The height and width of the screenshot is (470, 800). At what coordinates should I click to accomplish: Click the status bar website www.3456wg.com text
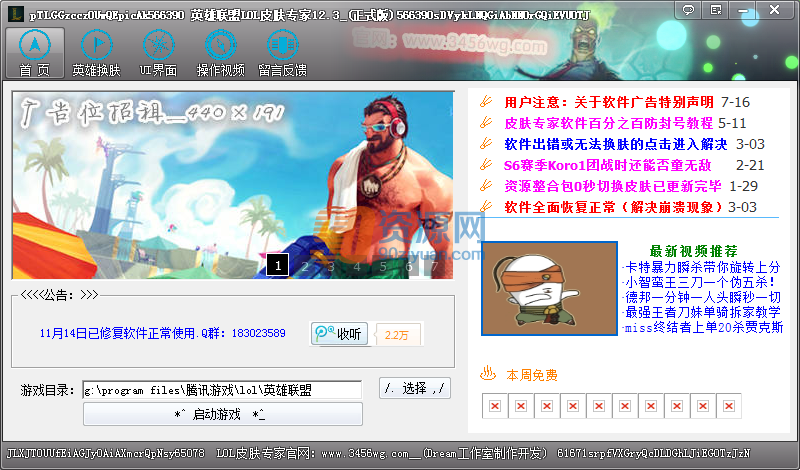pos(365,453)
